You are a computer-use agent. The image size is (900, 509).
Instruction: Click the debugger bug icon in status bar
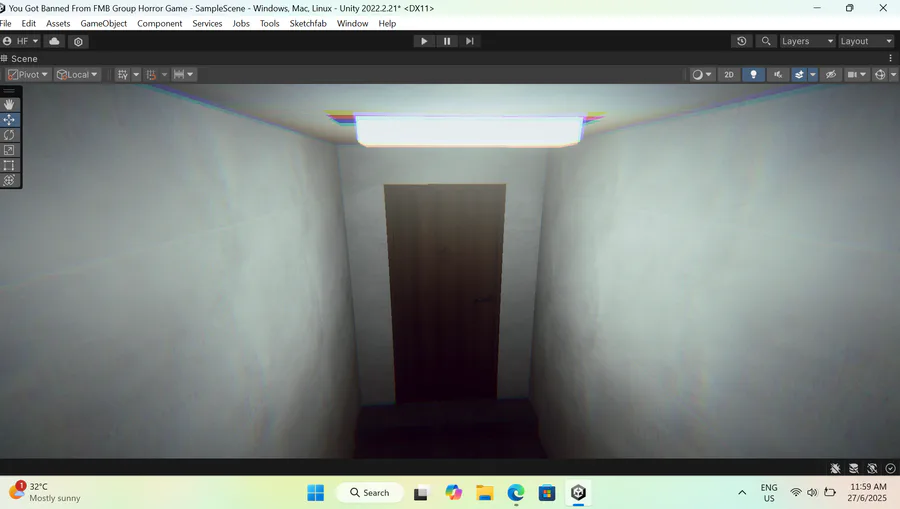pos(835,468)
